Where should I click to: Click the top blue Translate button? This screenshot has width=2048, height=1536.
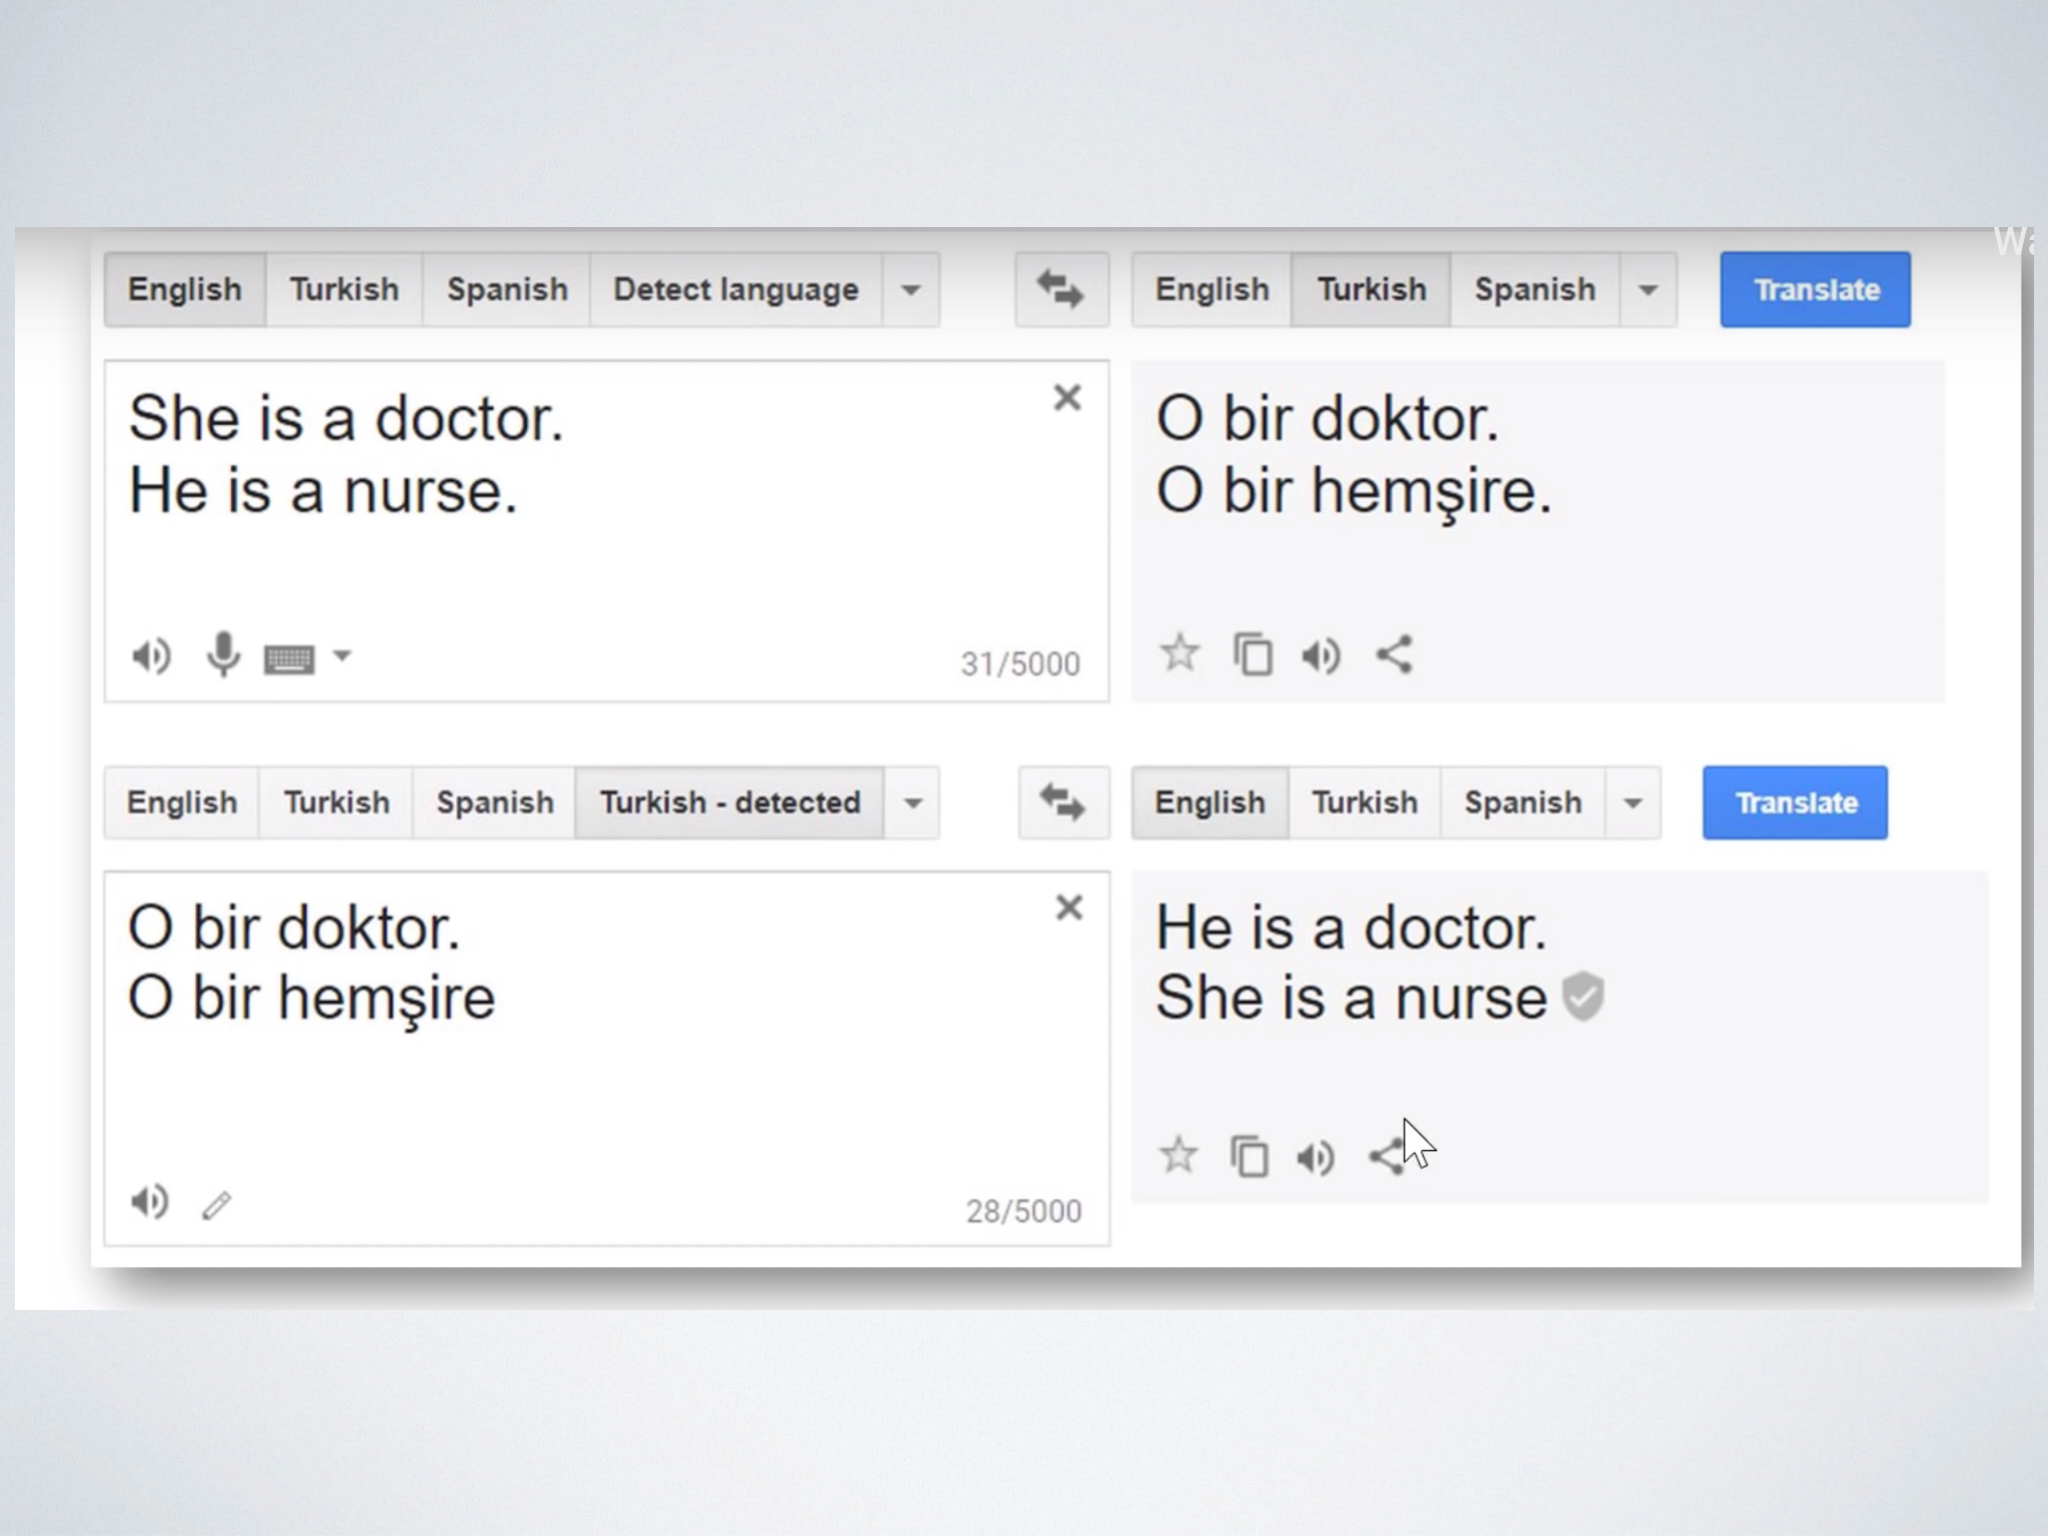tap(1815, 290)
